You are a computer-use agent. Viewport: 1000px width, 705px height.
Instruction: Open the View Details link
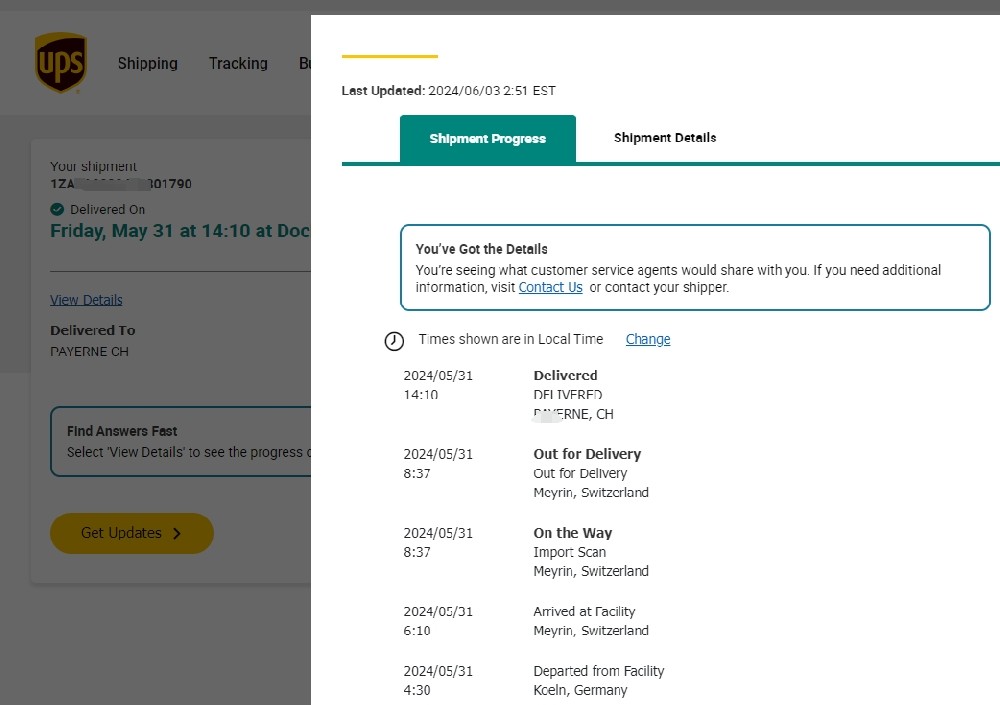click(x=86, y=300)
